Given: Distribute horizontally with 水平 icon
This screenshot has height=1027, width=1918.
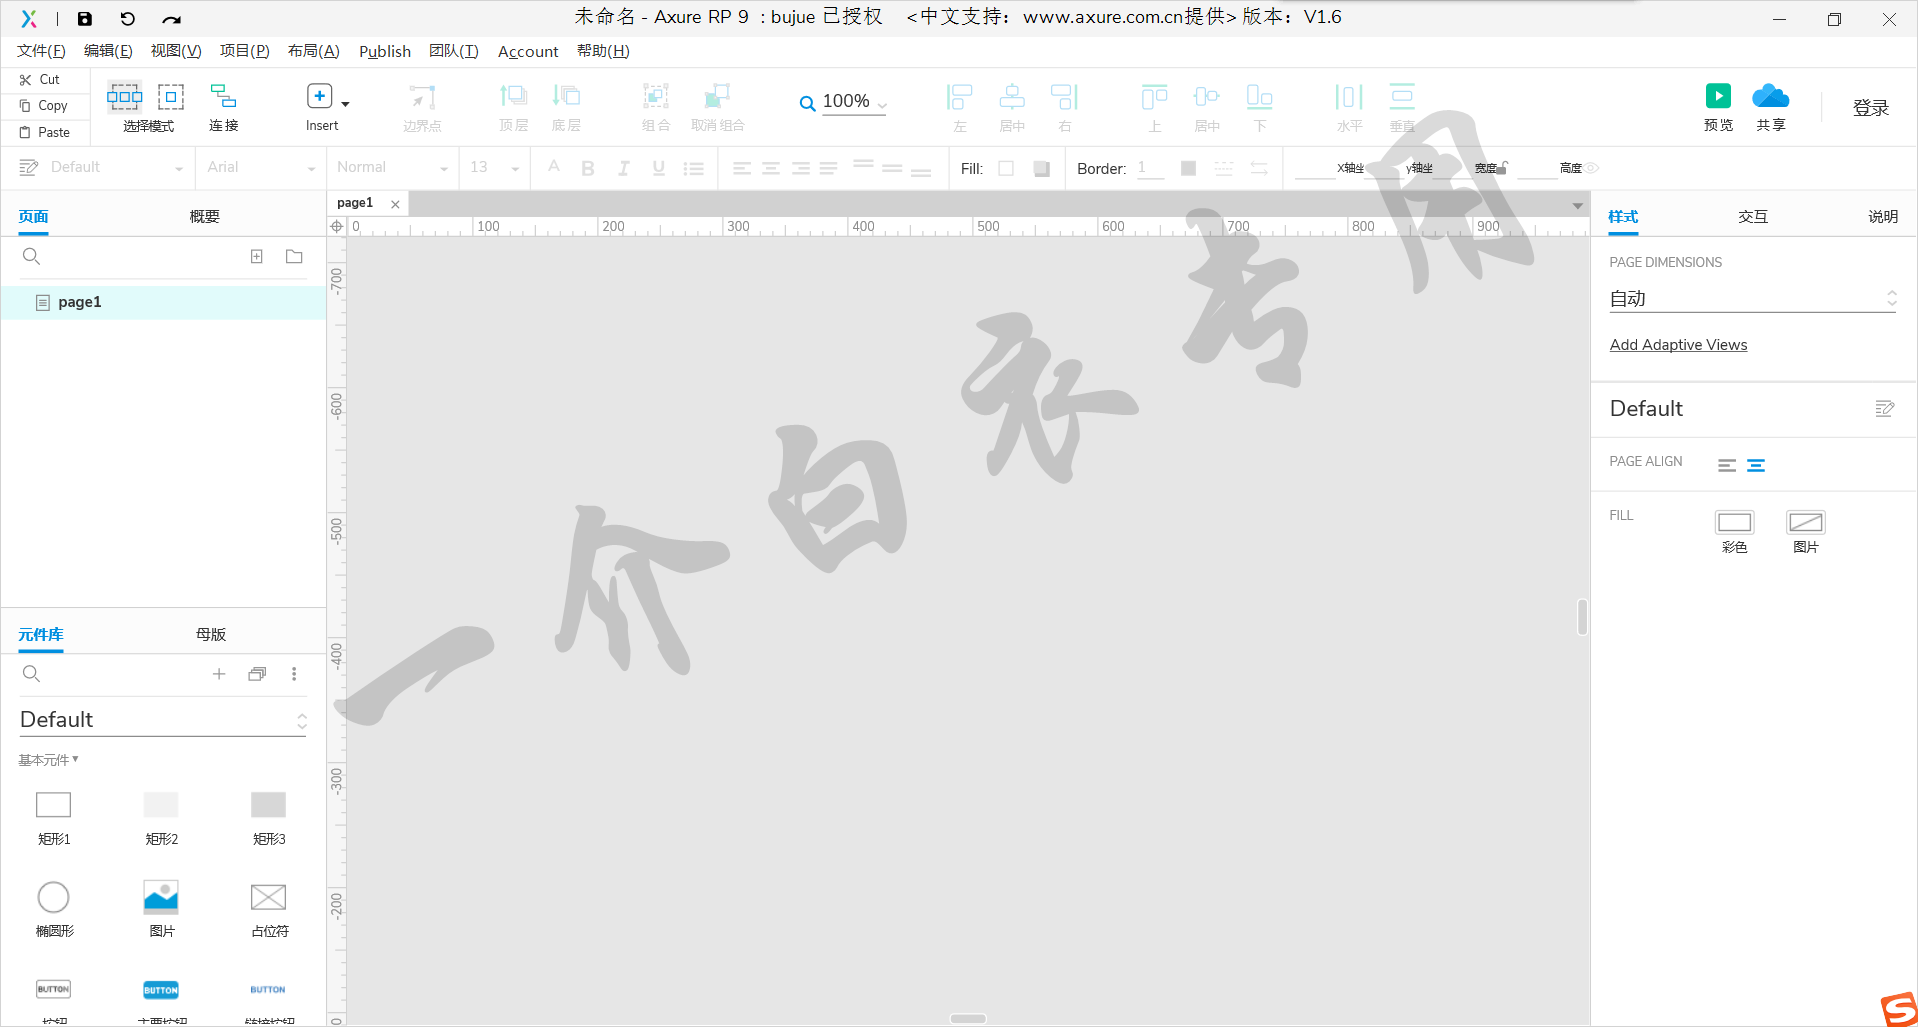Looking at the screenshot, I should [1349, 97].
